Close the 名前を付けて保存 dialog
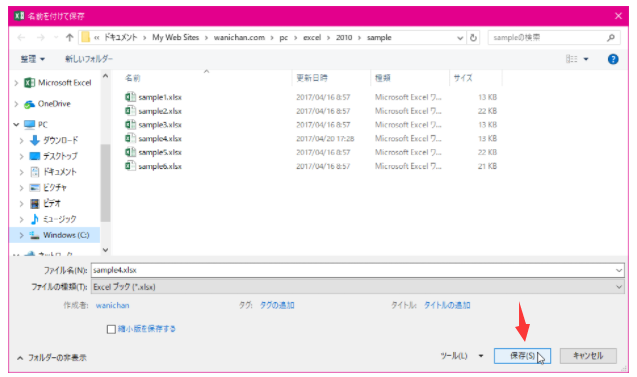 click(618, 16)
